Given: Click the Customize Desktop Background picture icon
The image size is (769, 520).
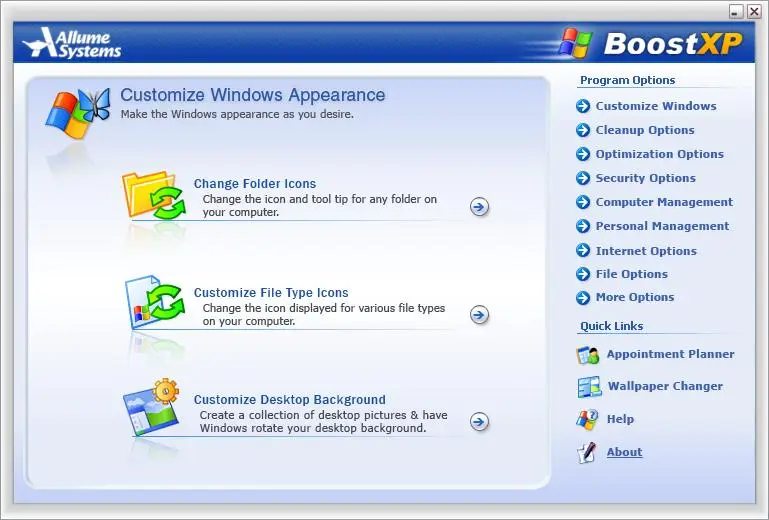Looking at the screenshot, I should click(x=152, y=407).
